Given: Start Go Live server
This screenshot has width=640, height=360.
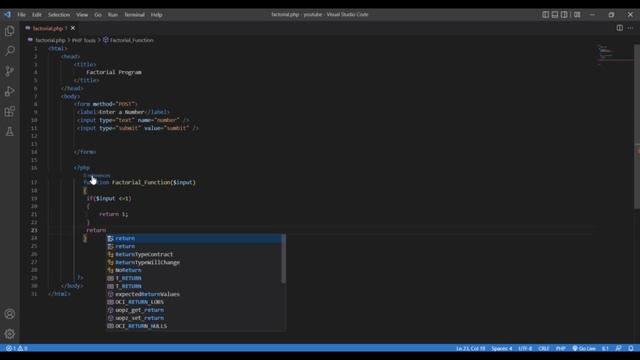Looking at the screenshot, I should point(584,348).
